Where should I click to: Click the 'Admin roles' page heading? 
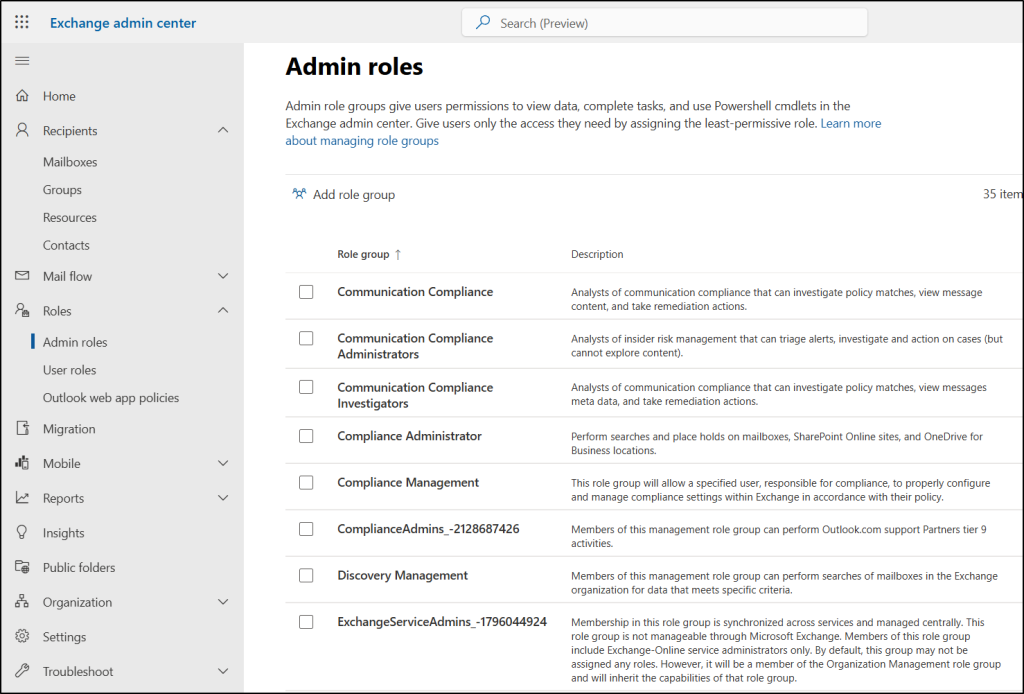point(354,67)
